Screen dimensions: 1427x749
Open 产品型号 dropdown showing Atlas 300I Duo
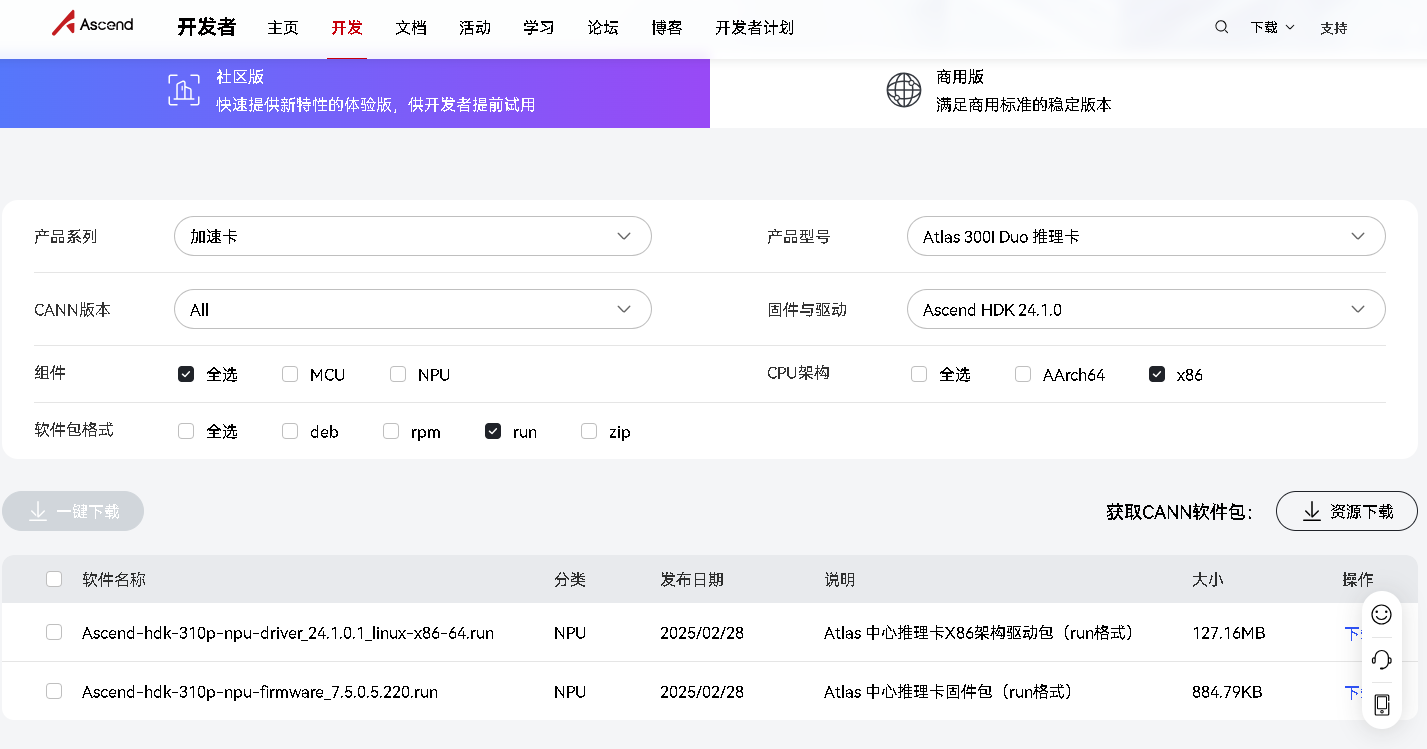coord(1146,236)
